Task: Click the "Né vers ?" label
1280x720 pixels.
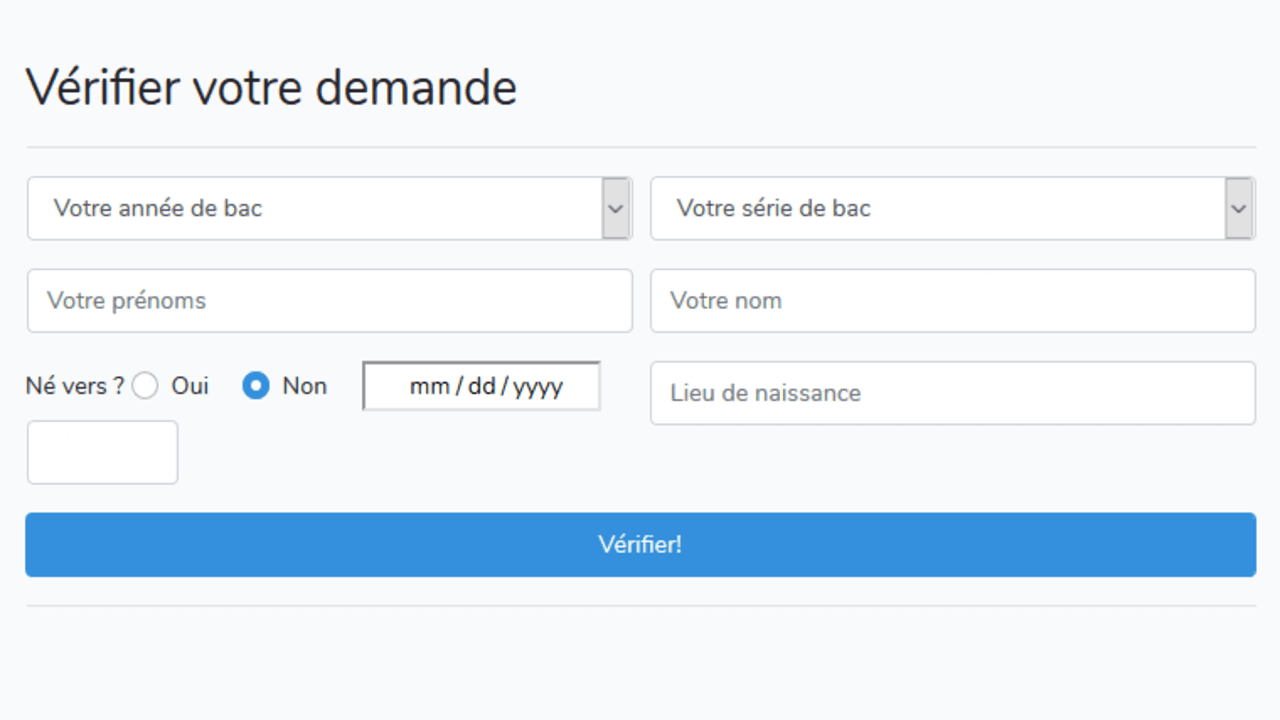Action: click(75, 386)
